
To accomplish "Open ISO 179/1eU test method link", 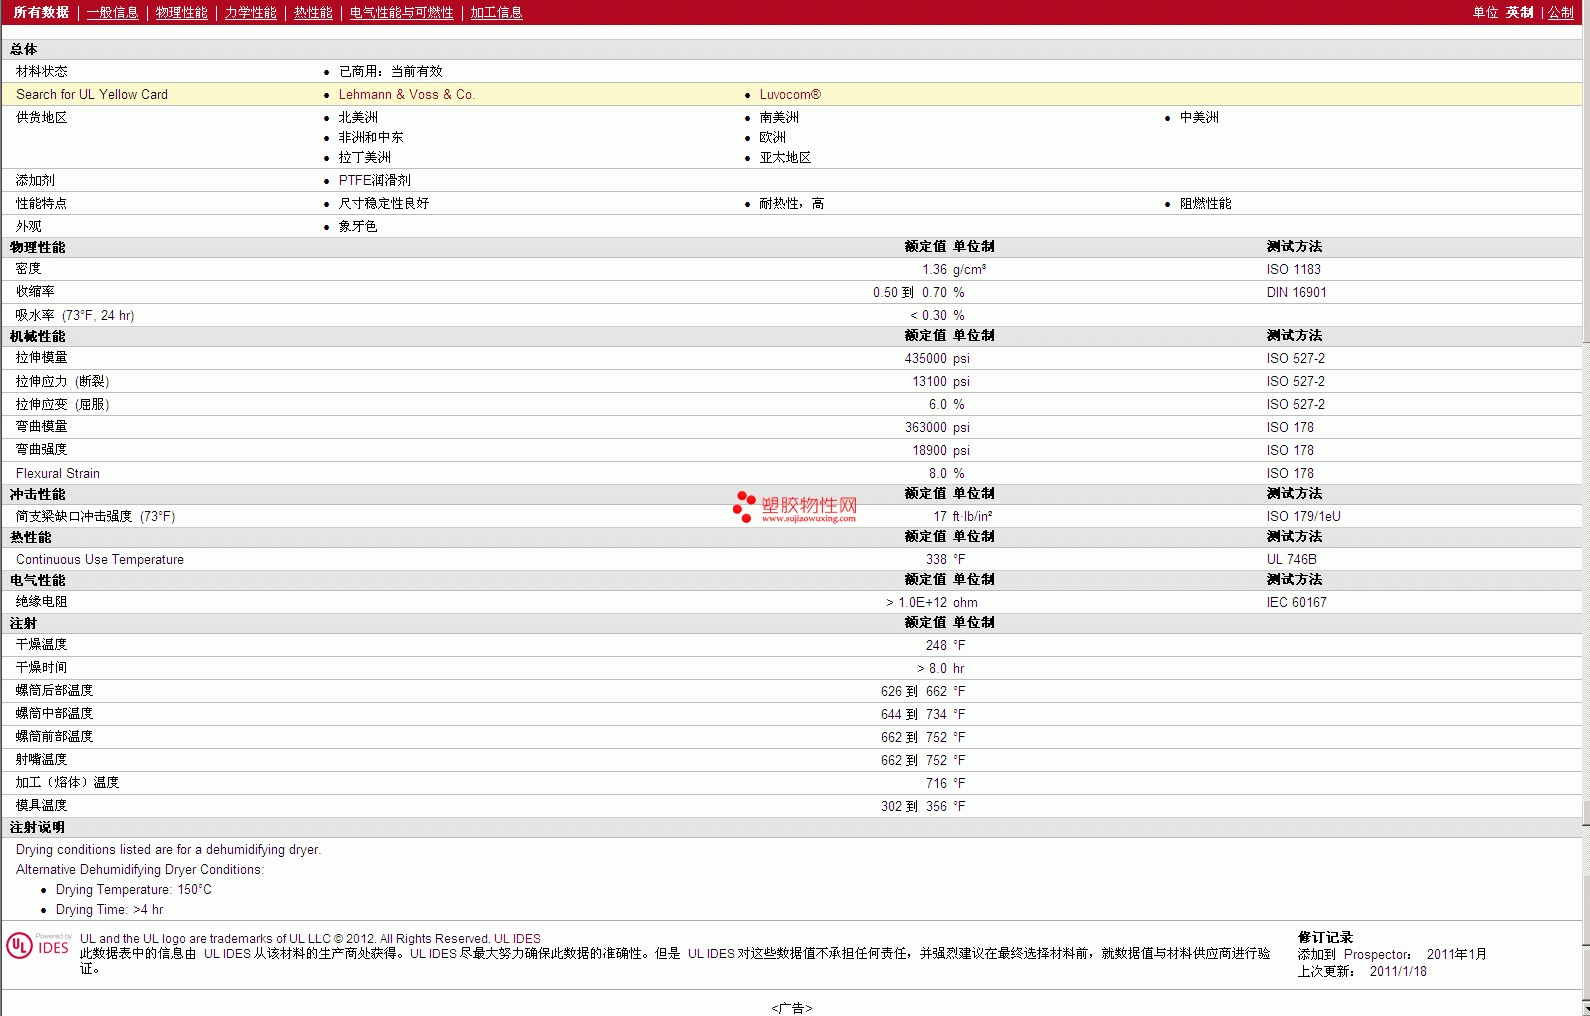I will coord(1304,516).
